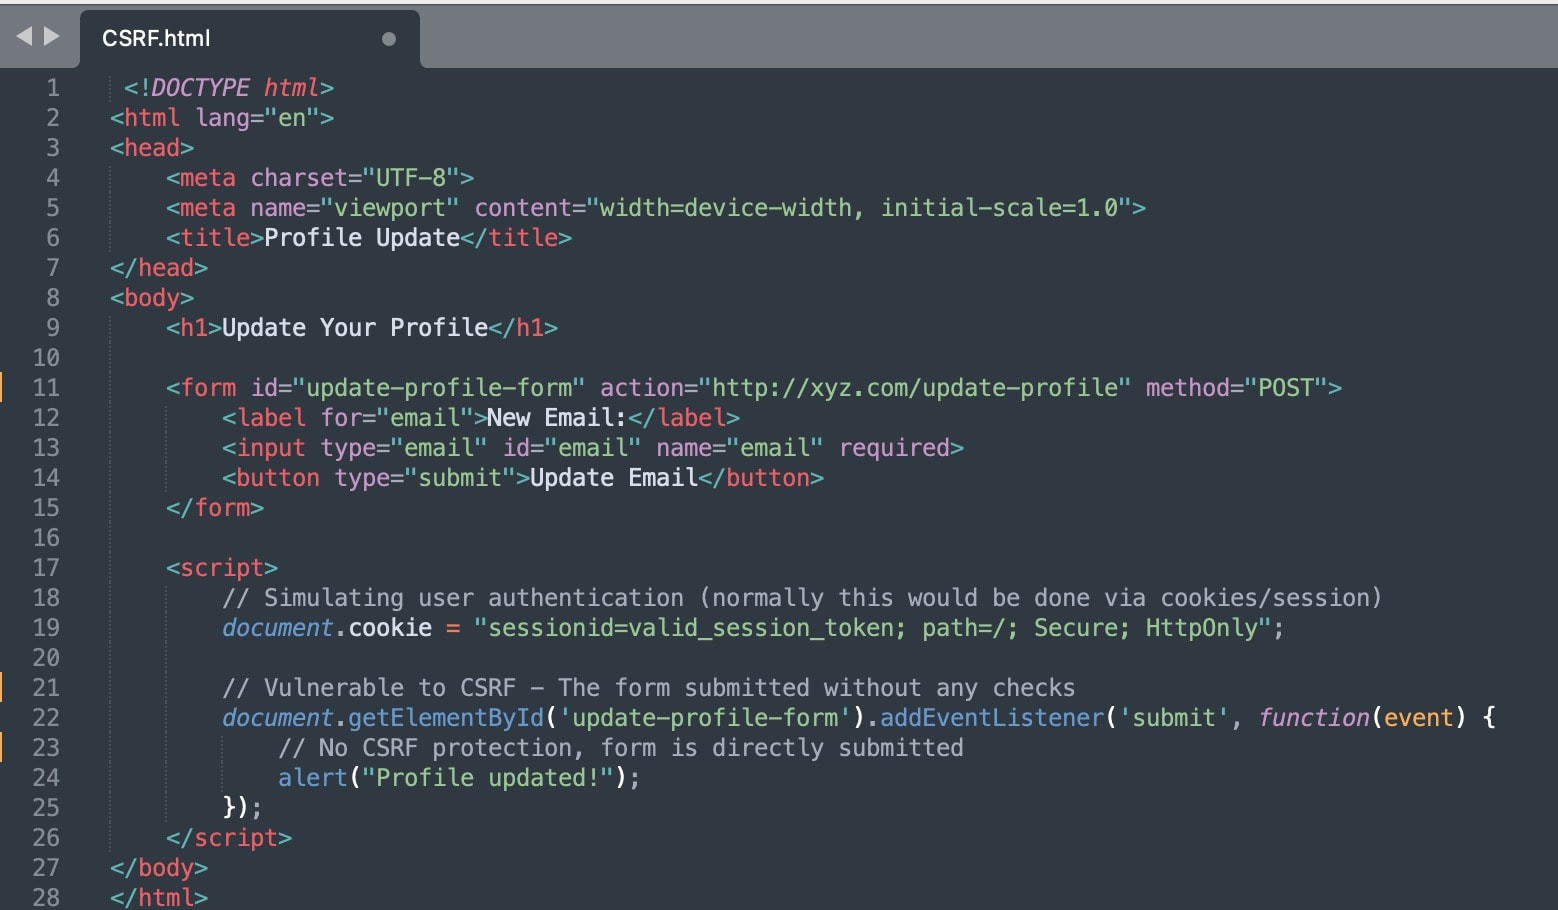Image resolution: width=1558 pixels, height=910 pixels.
Task: Click the closing html tag
Action: [x=159, y=897]
